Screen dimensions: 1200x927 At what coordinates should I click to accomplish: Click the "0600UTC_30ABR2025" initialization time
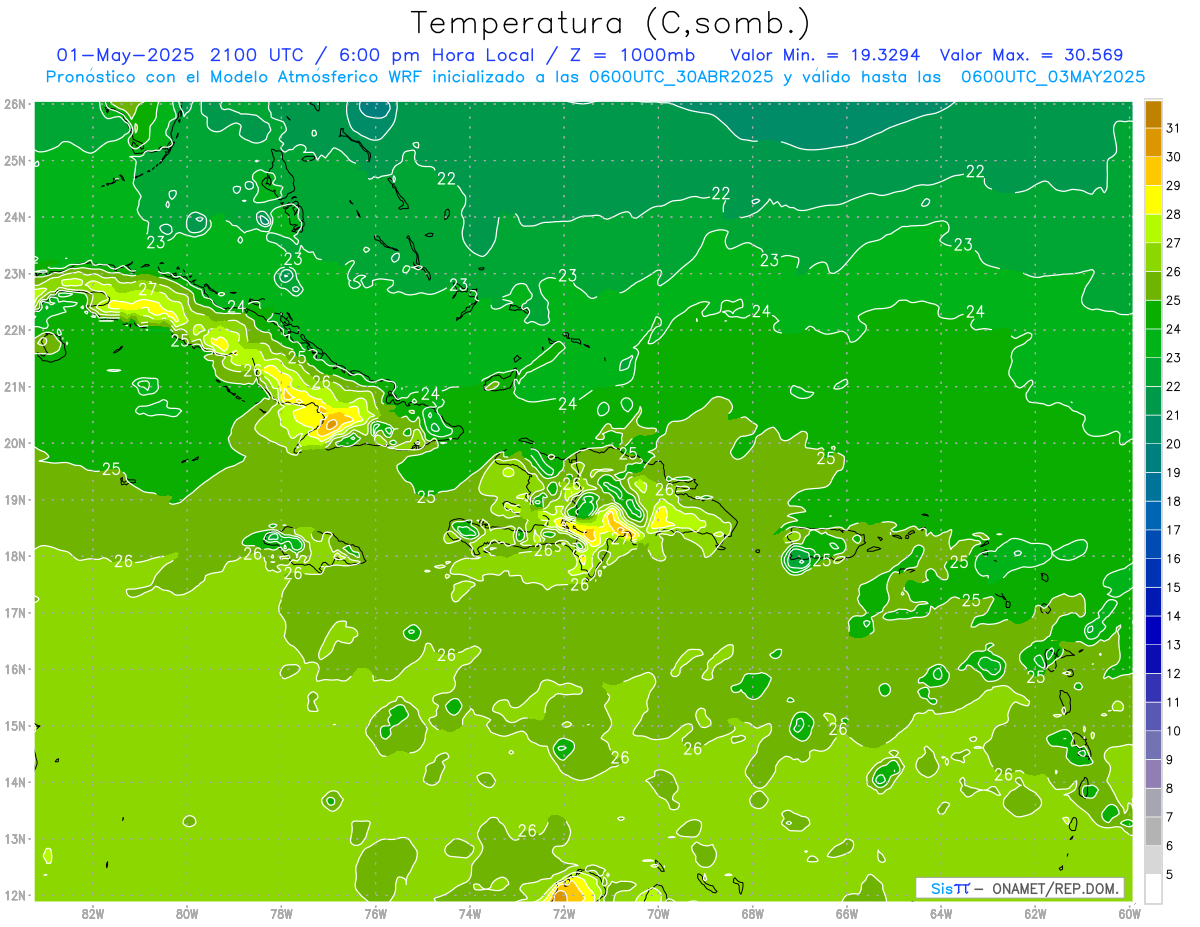(681, 76)
